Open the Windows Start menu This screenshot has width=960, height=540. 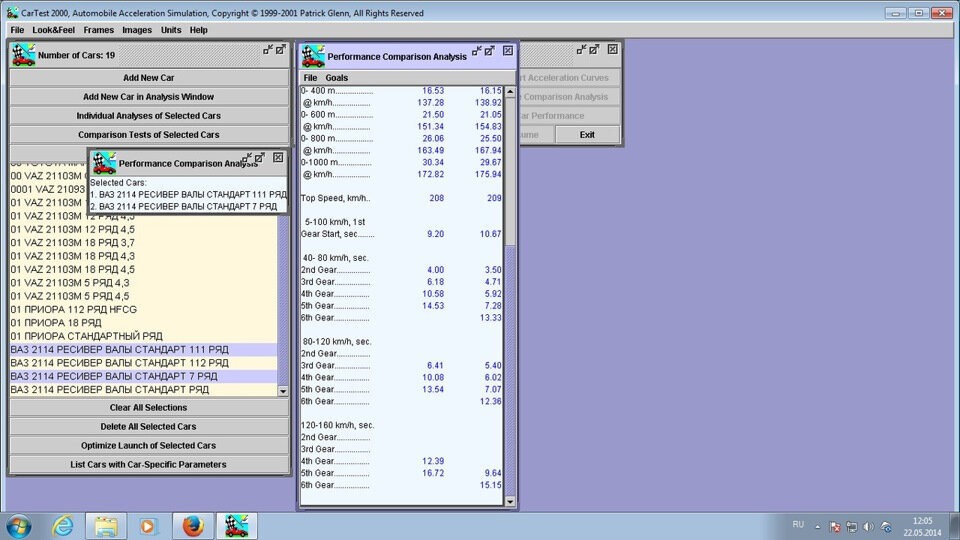point(19,526)
